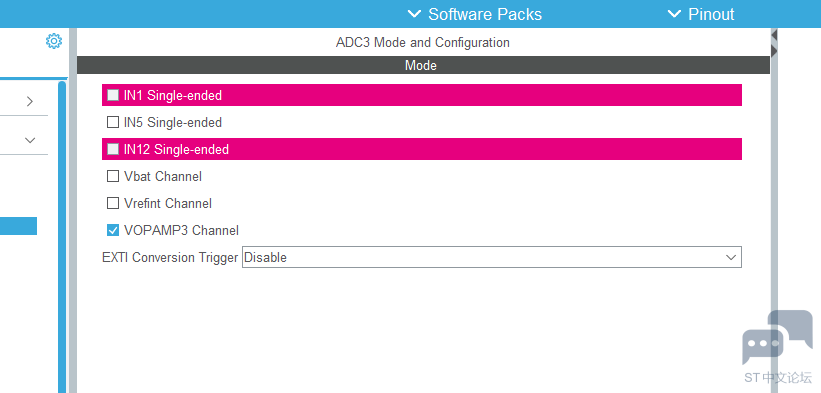821x393 pixels.
Task: Click the IN5 Single-ended label text
Action: [173, 122]
